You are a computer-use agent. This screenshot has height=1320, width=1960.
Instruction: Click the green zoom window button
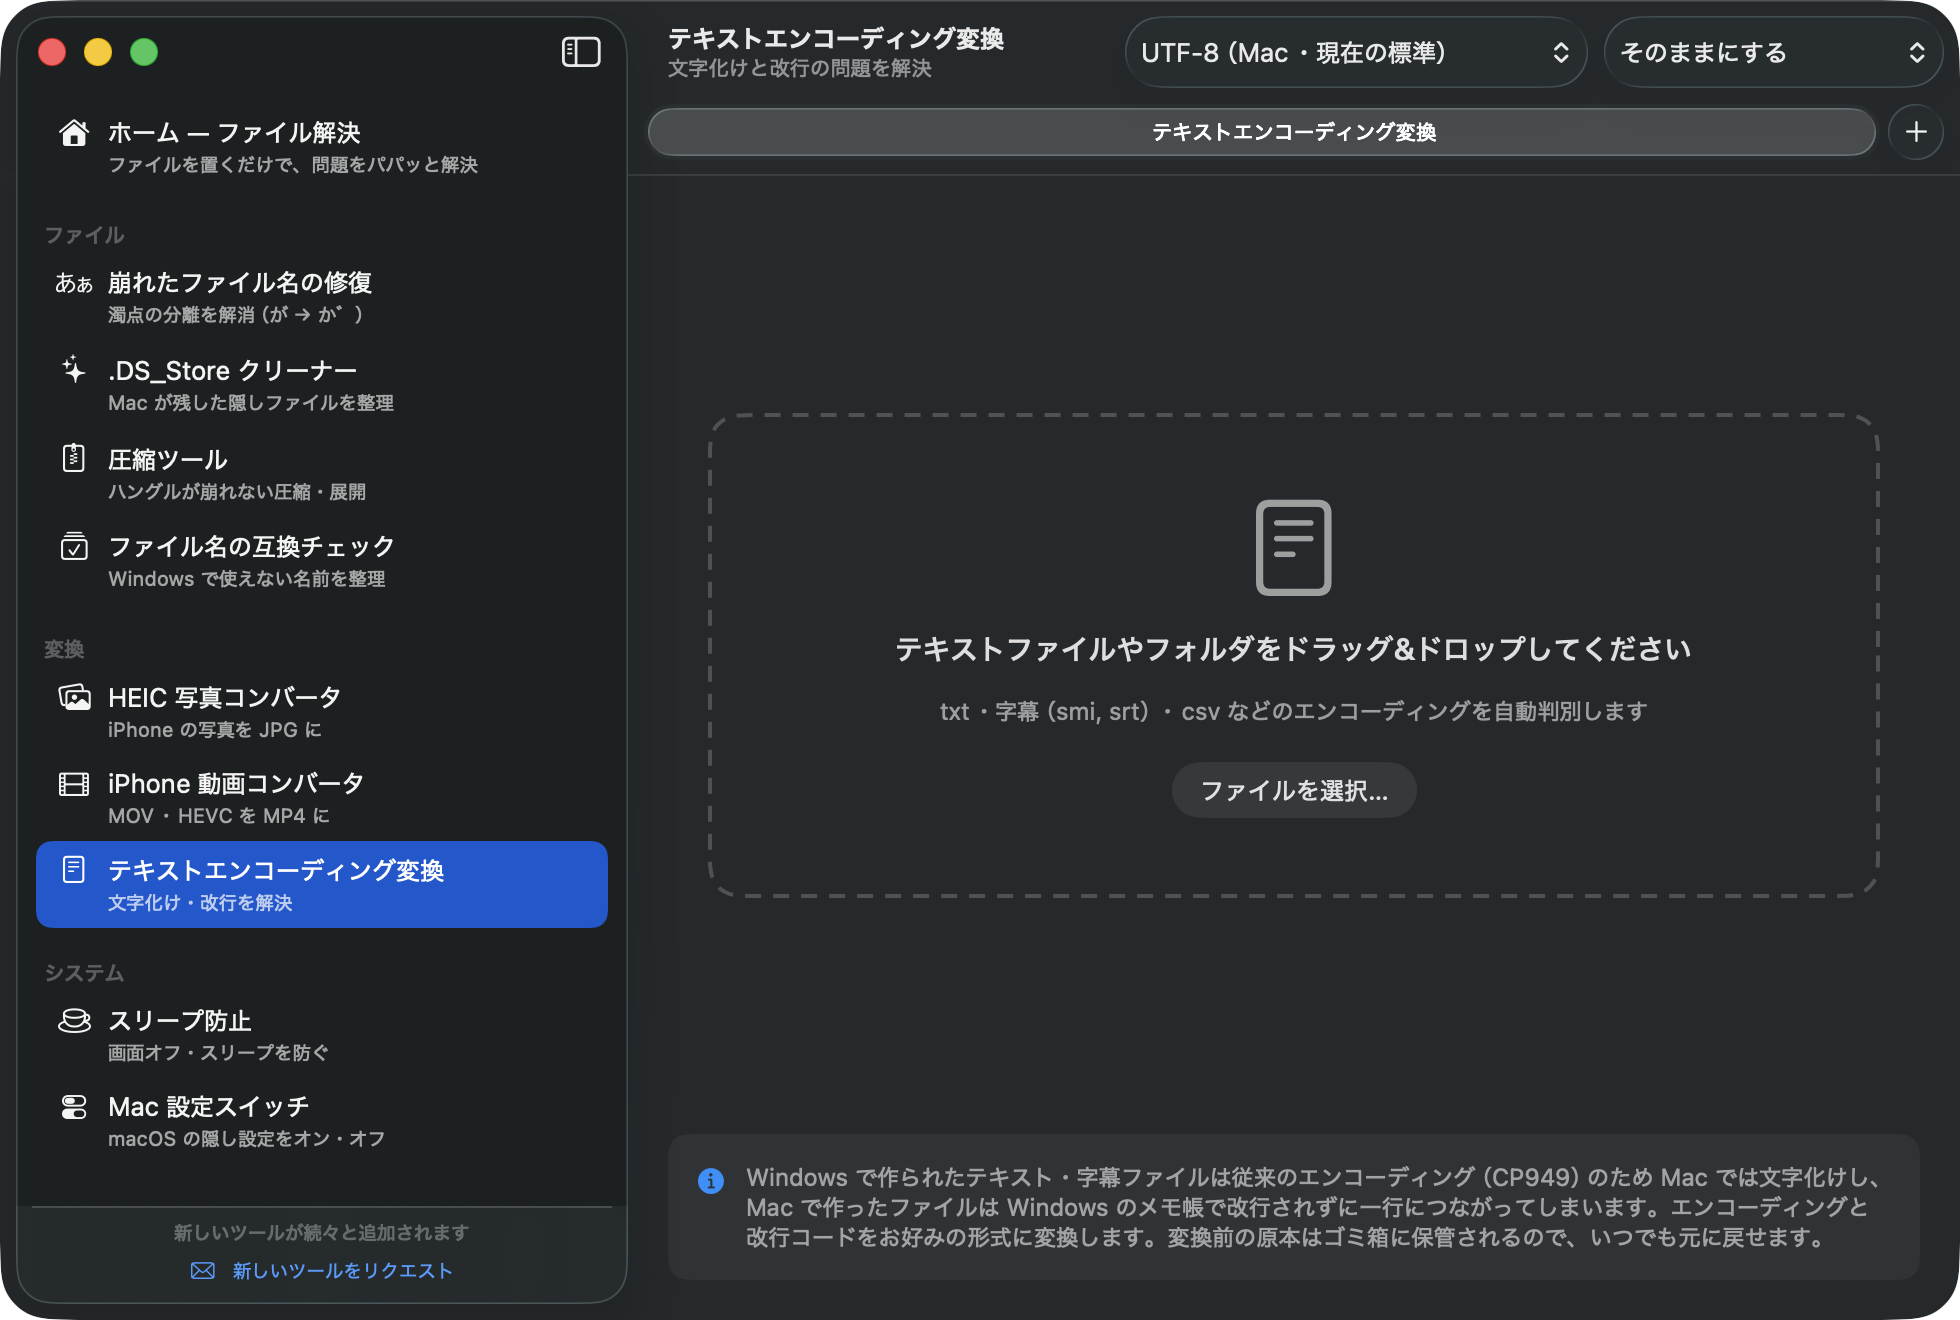144,52
